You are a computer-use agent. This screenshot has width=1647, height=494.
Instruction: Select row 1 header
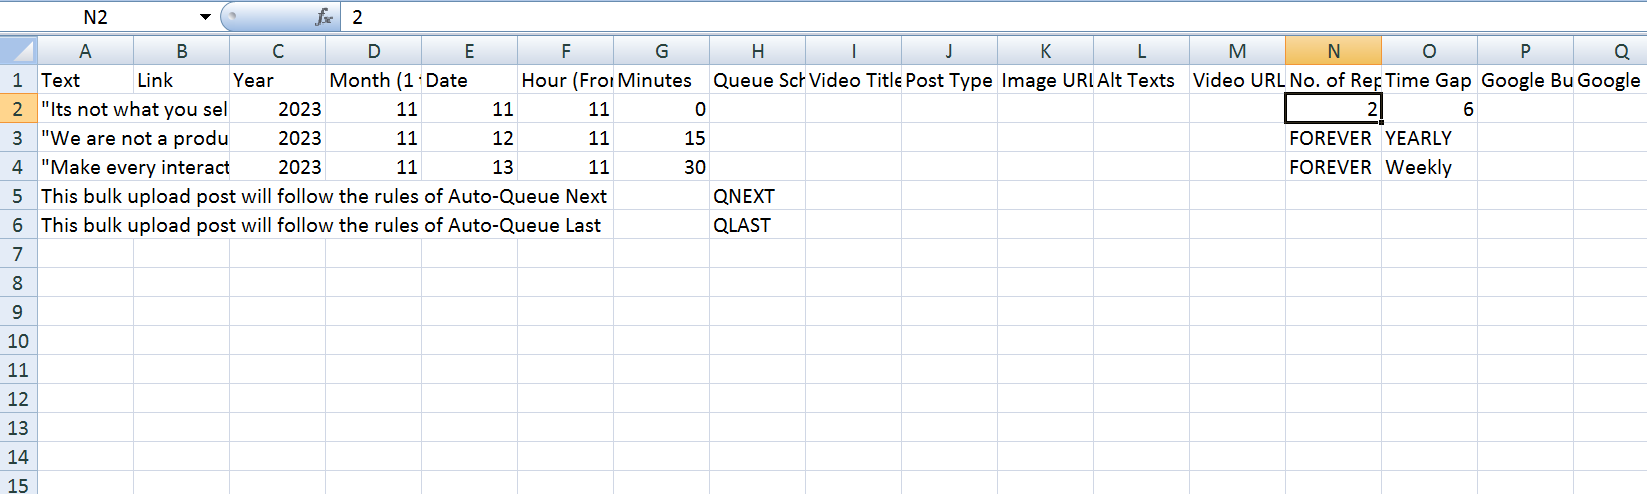pos(18,80)
